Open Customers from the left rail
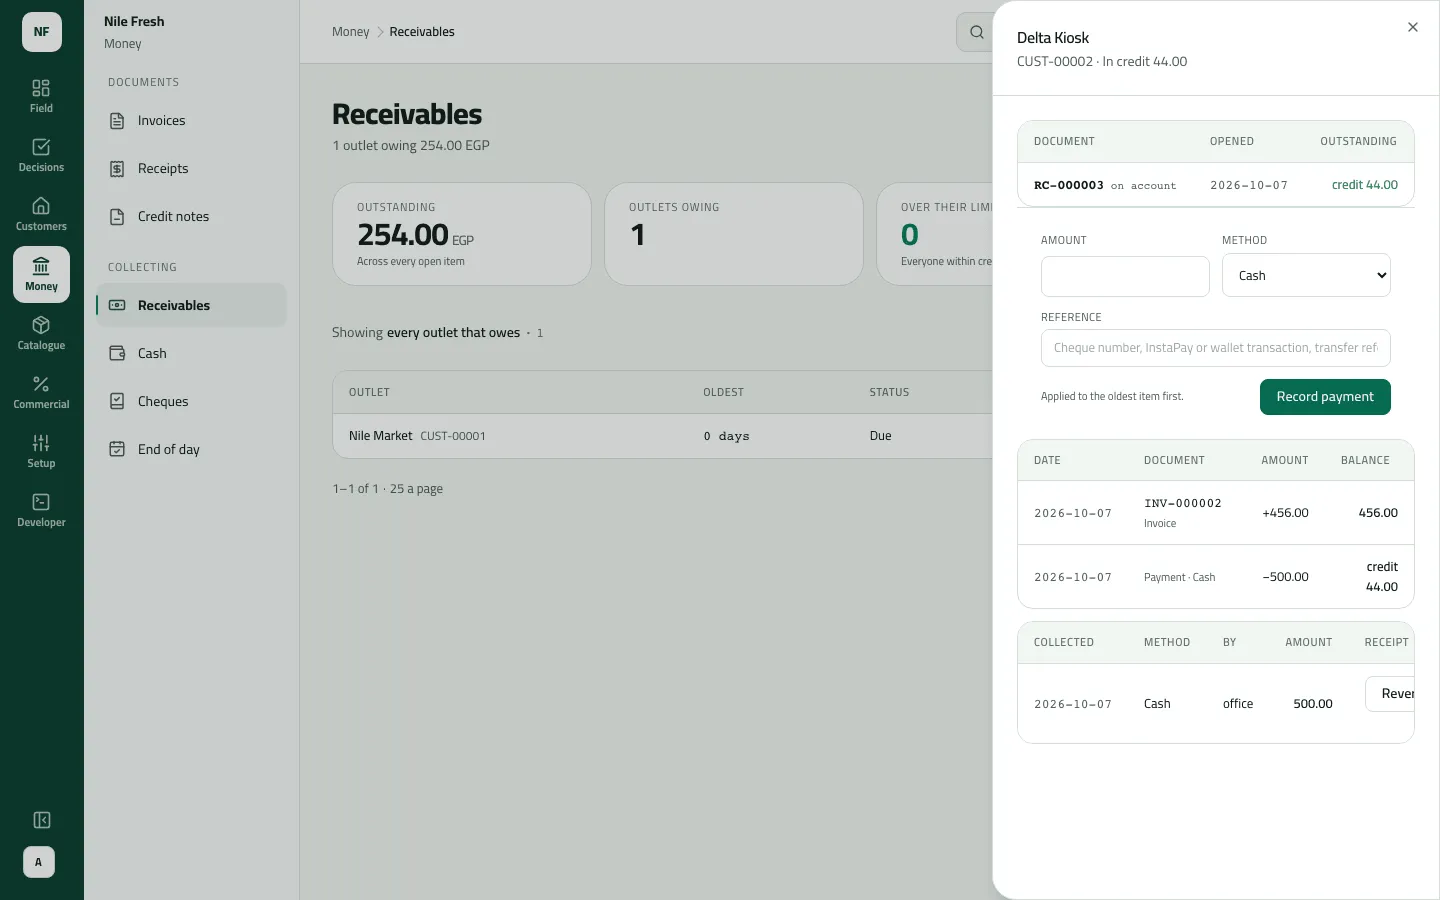Image resolution: width=1440 pixels, height=900 pixels. (41, 215)
